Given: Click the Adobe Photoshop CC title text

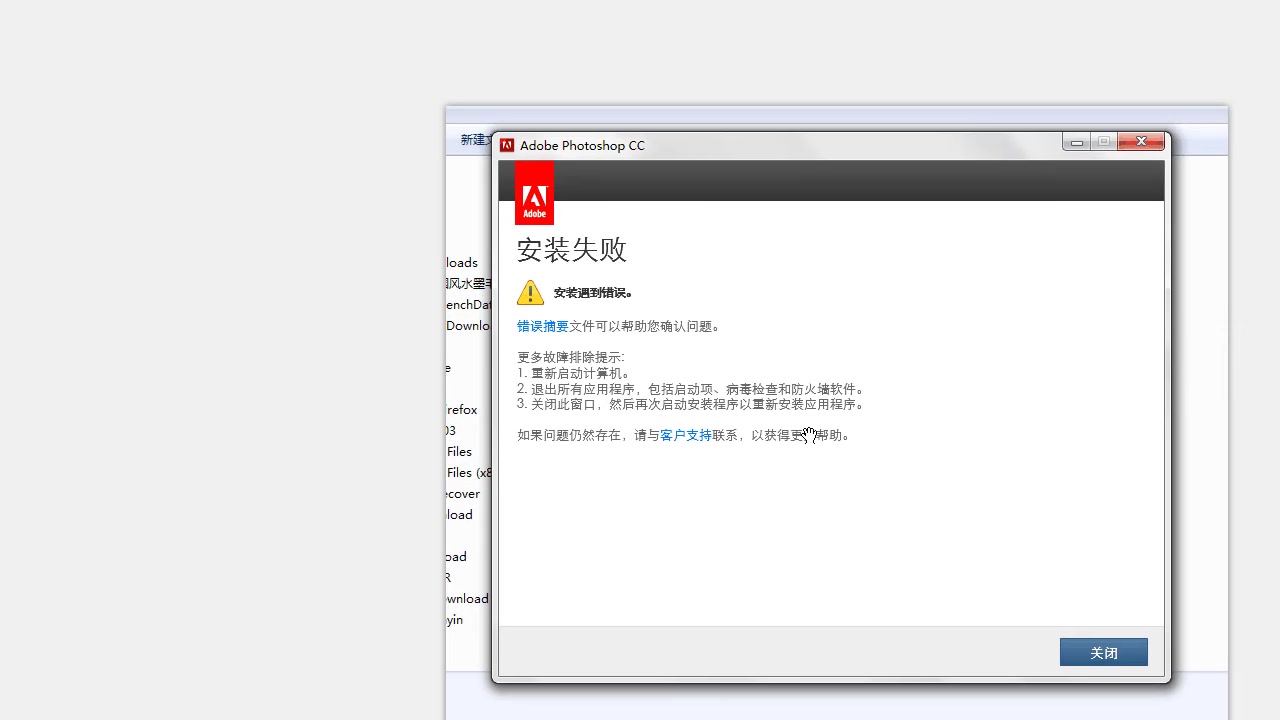Looking at the screenshot, I should point(582,146).
